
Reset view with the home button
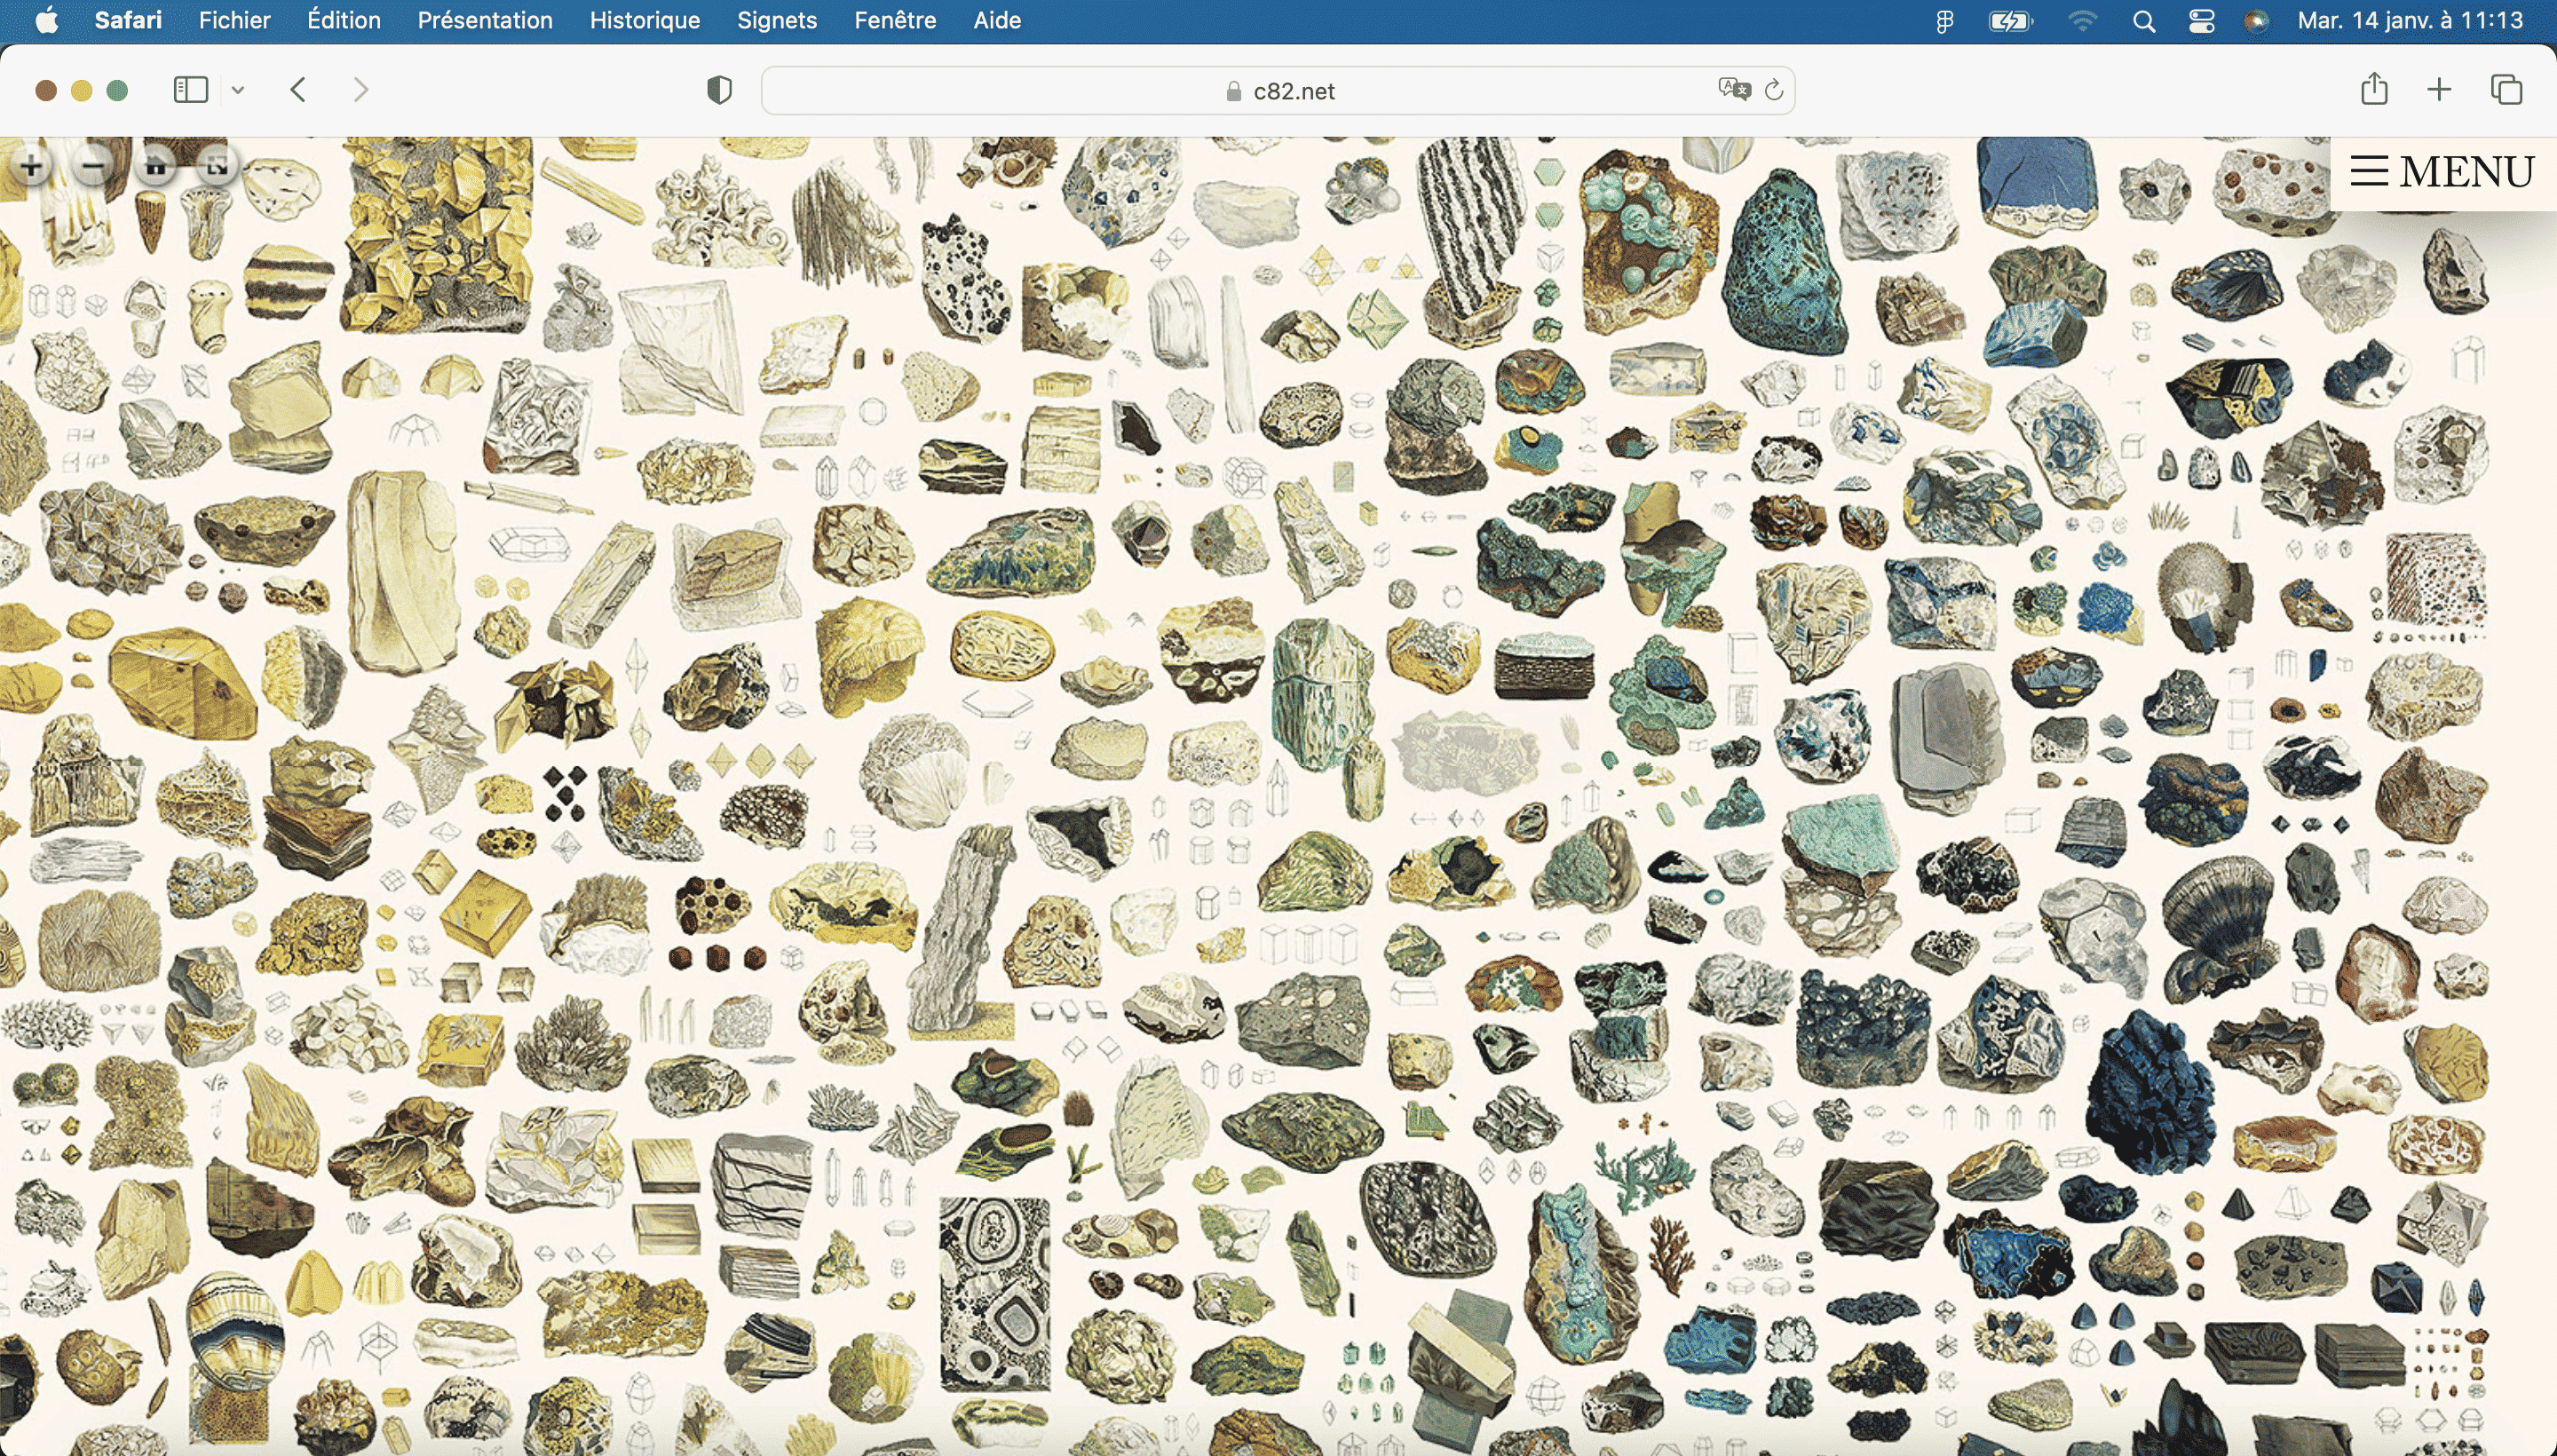point(156,166)
